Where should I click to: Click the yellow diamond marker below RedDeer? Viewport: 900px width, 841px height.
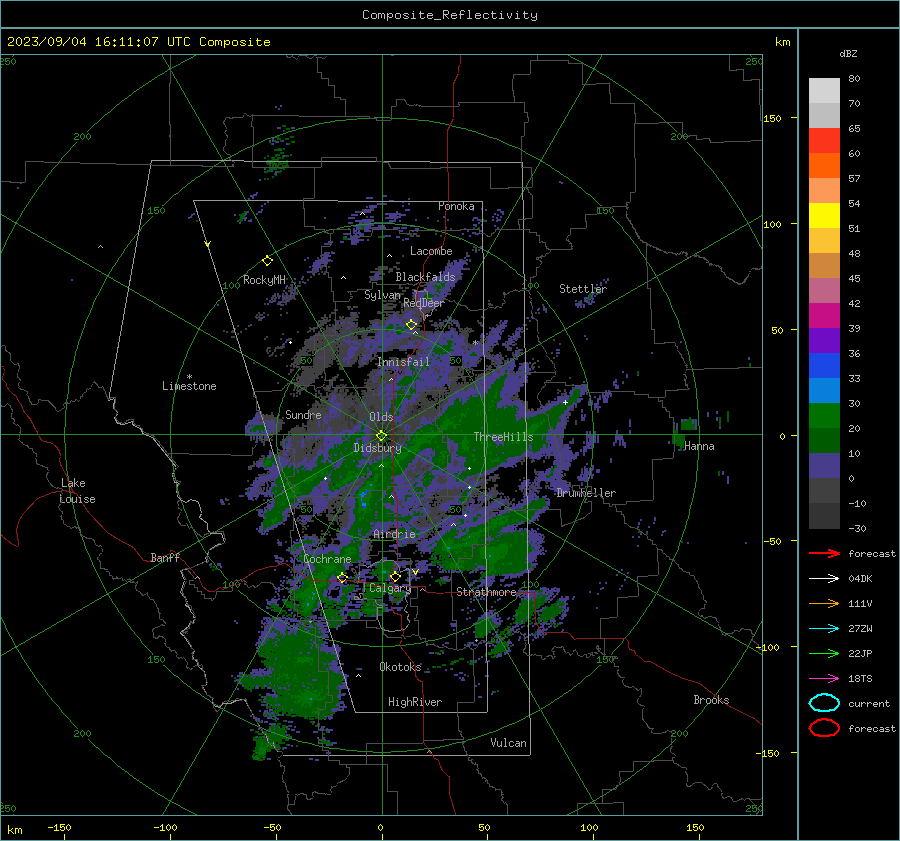tap(411, 325)
